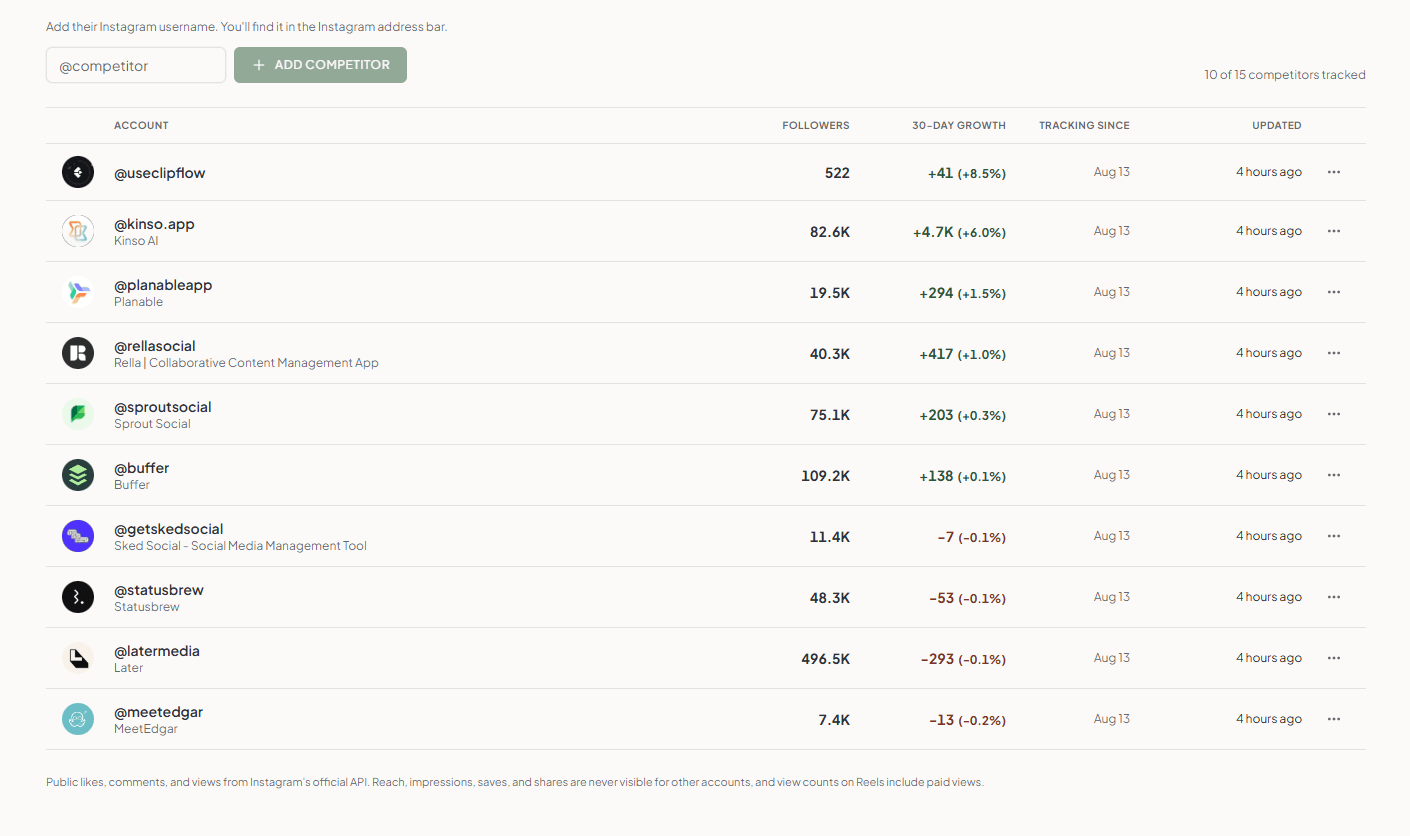Click the +41 (+8.5%) growth value
This screenshot has height=836, width=1410.
(967, 173)
